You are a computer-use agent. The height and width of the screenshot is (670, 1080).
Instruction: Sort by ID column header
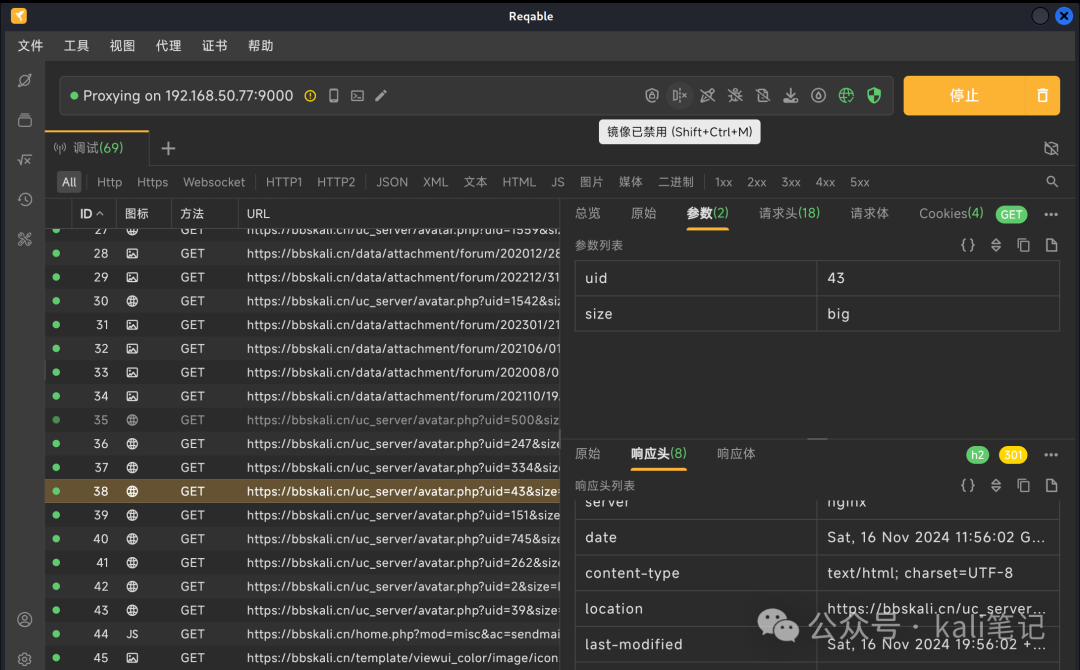[x=92, y=213]
